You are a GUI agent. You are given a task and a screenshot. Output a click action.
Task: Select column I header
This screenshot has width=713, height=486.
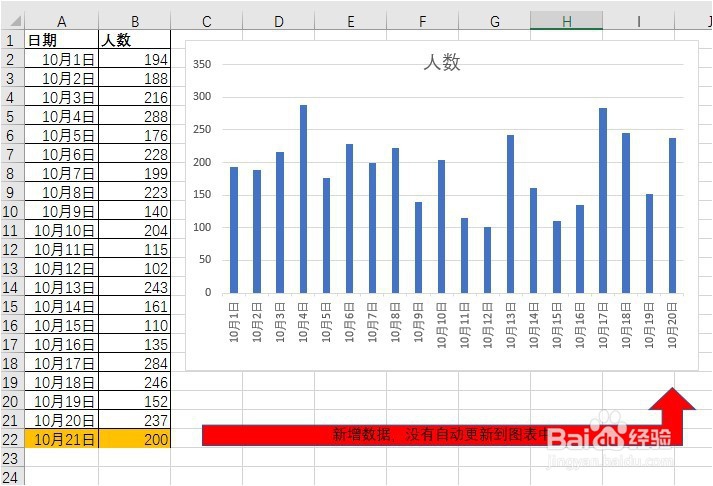638,21
